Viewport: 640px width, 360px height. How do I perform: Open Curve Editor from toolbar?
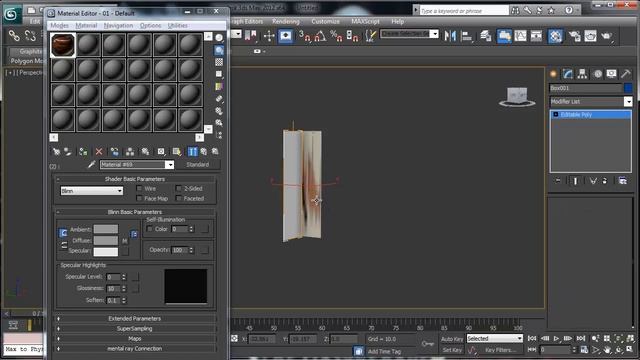tap(520, 36)
